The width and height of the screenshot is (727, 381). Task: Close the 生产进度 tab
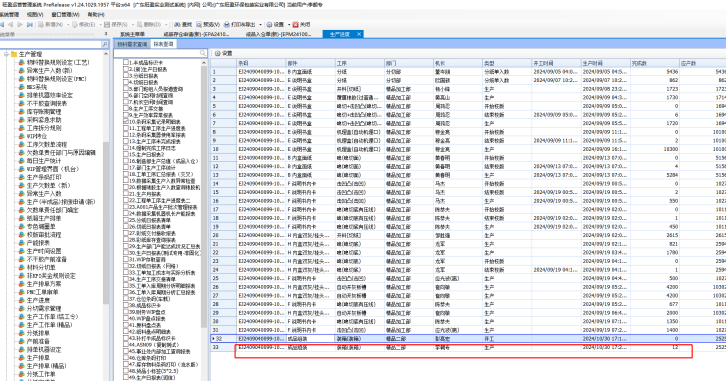click(x=359, y=34)
